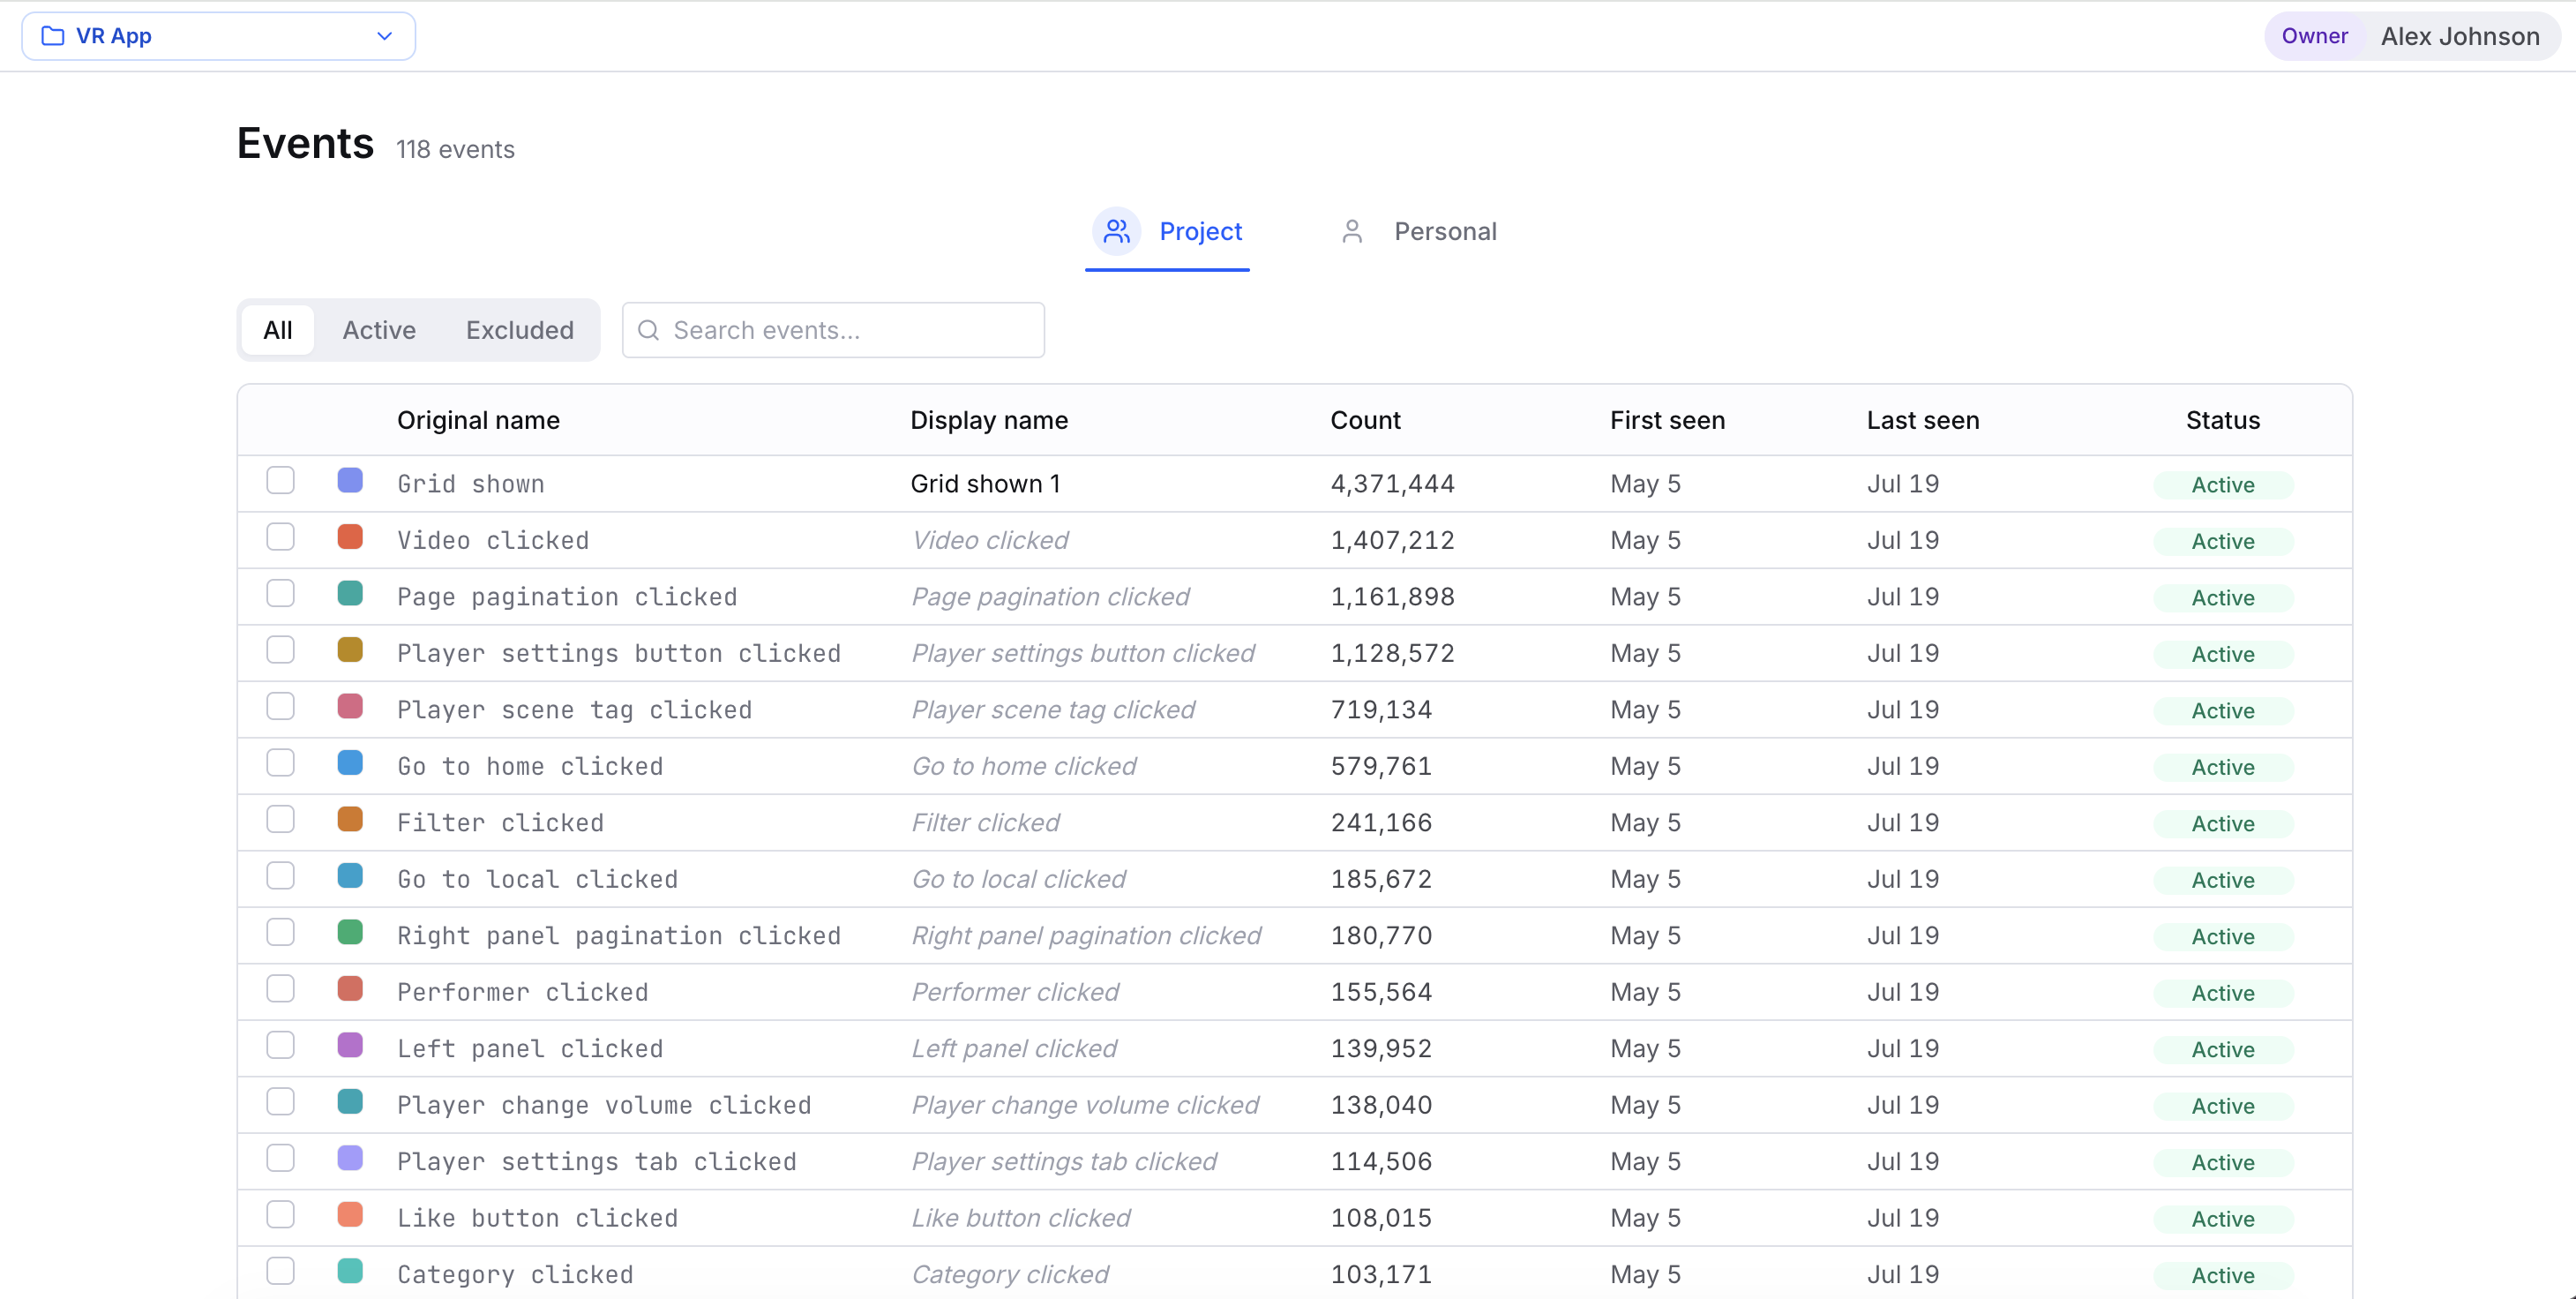The width and height of the screenshot is (2576, 1299).
Task: Click Active status of Player settings button clicked
Action: point(2223,654)
